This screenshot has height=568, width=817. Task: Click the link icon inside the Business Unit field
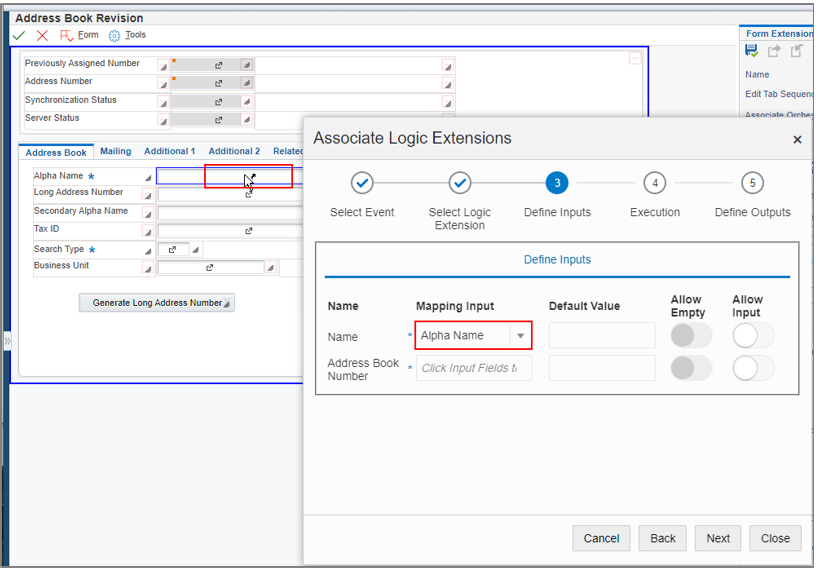pyautogui.click(x=209, y=268)
